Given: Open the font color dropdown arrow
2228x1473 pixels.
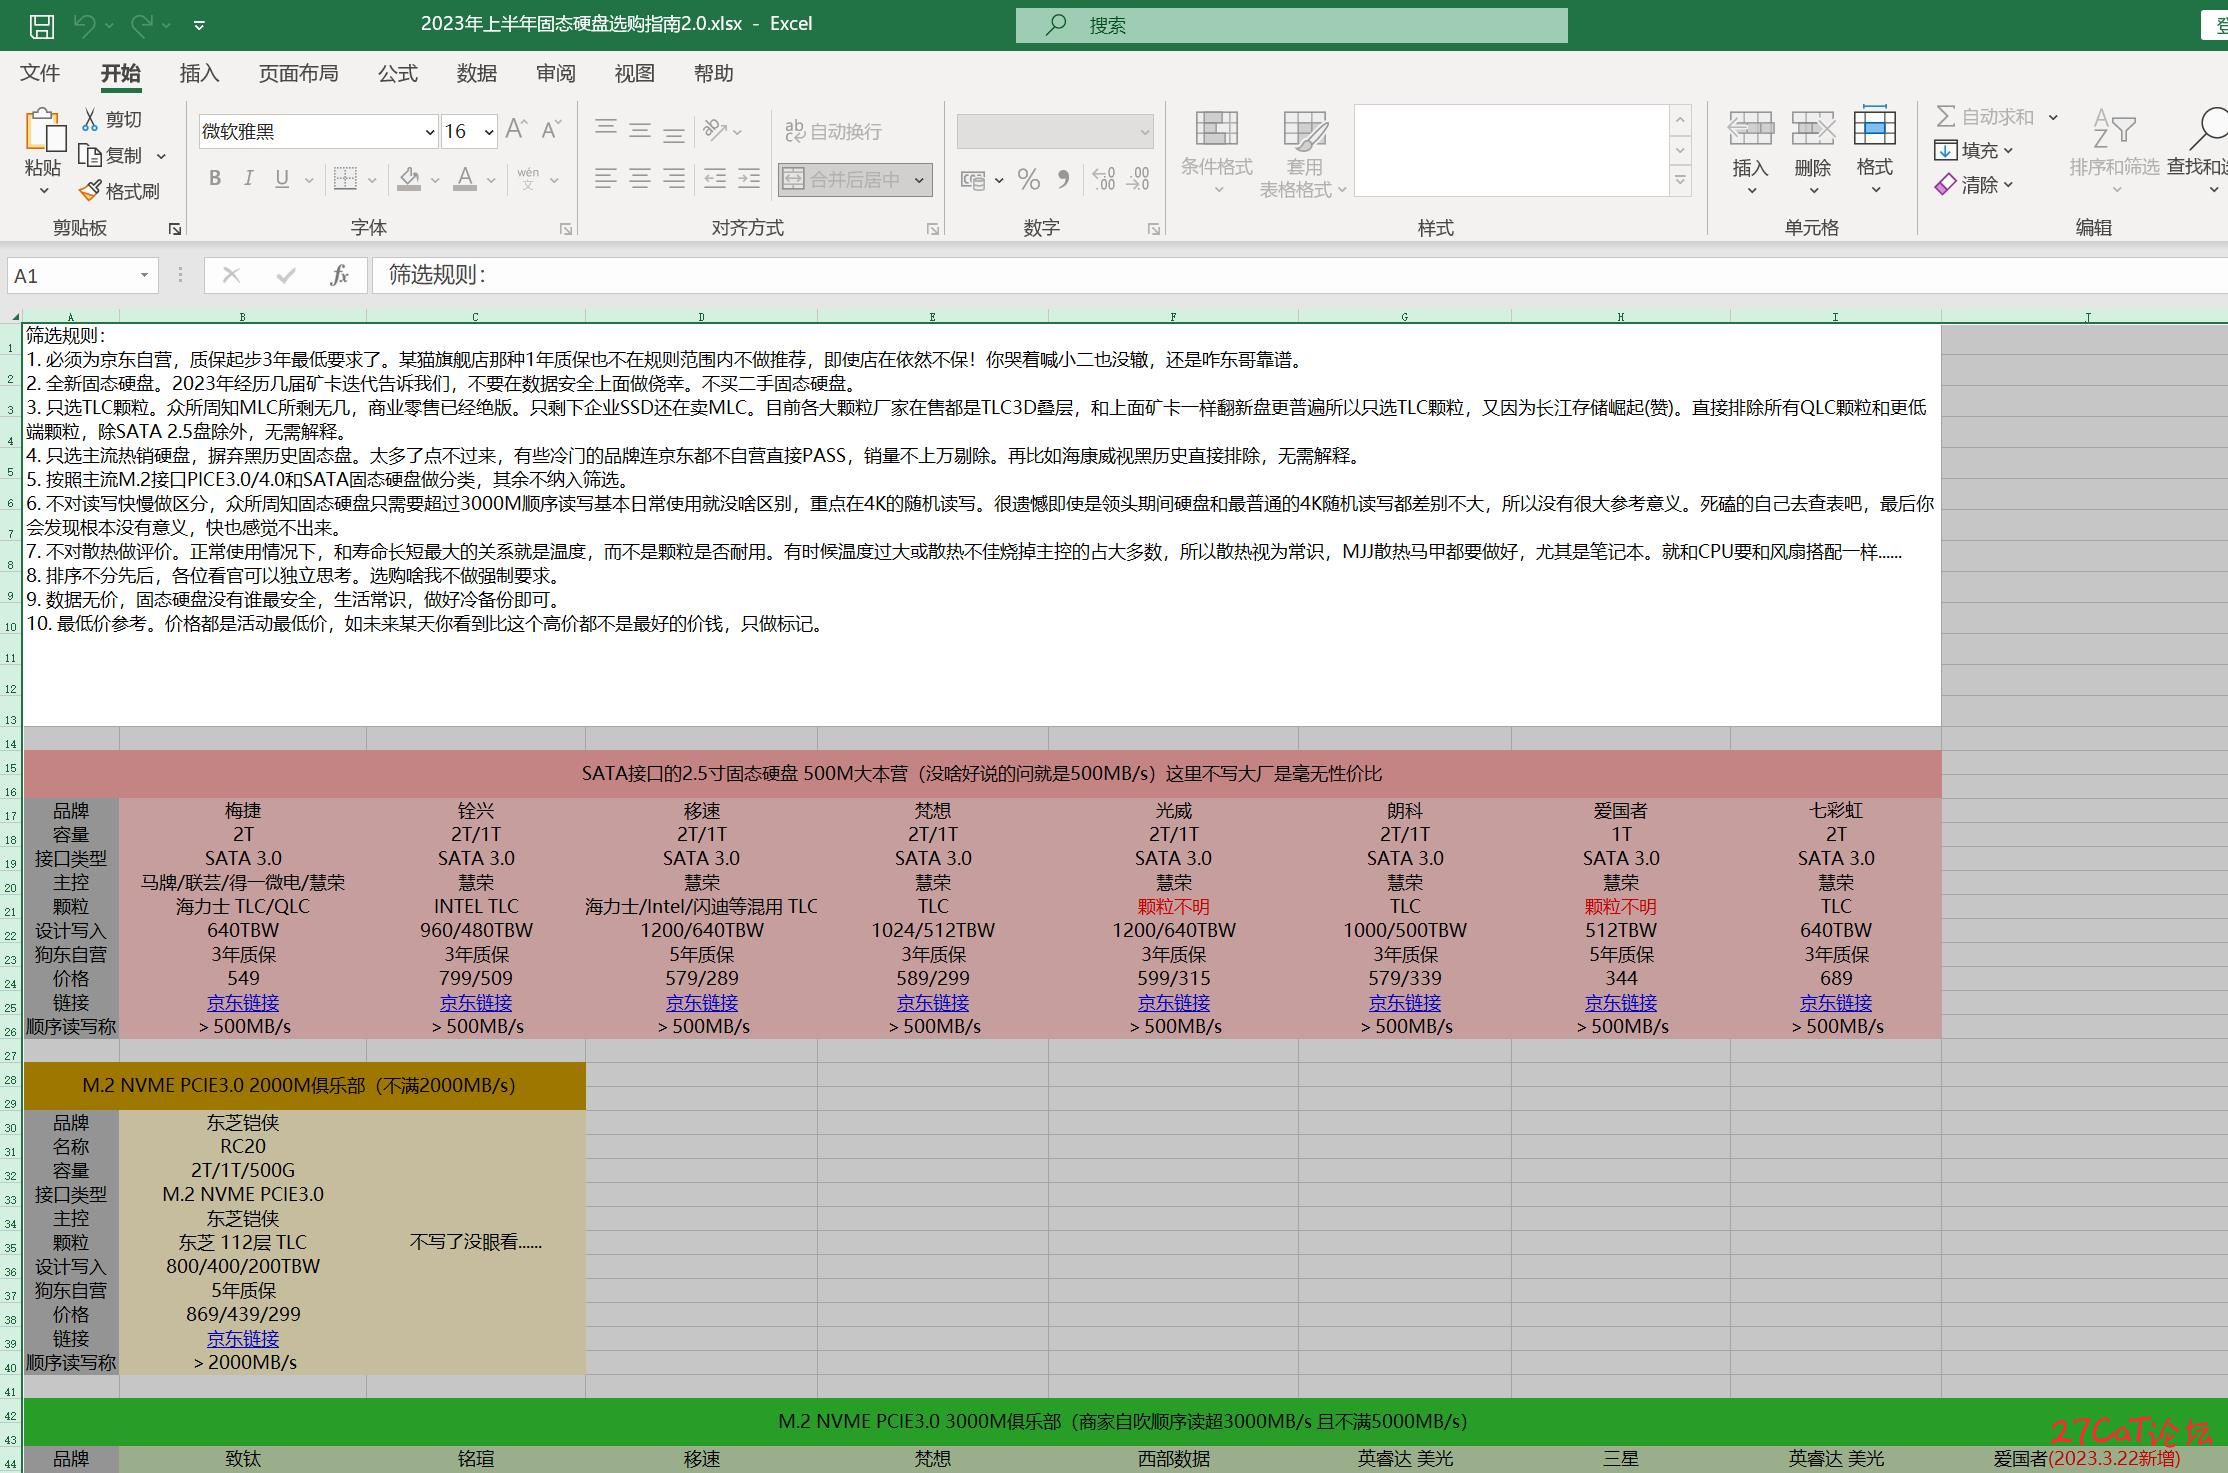Looking at the screenshot, I should coord(491,180).
